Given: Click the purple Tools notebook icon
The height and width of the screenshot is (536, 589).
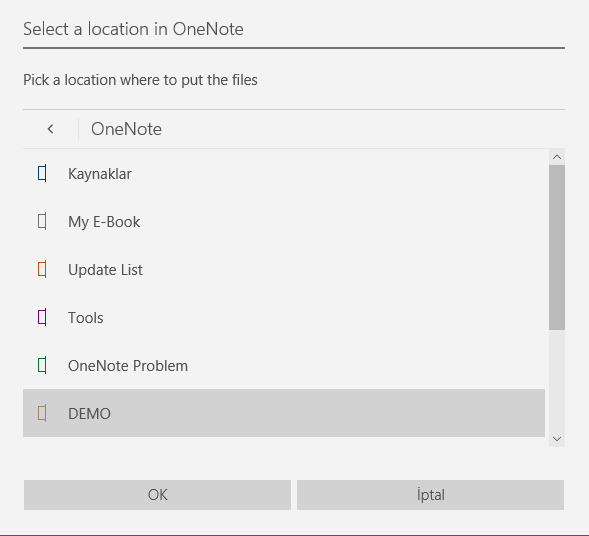Looking at the screenshot, I should pyautogui.click(x=42, y=317).
